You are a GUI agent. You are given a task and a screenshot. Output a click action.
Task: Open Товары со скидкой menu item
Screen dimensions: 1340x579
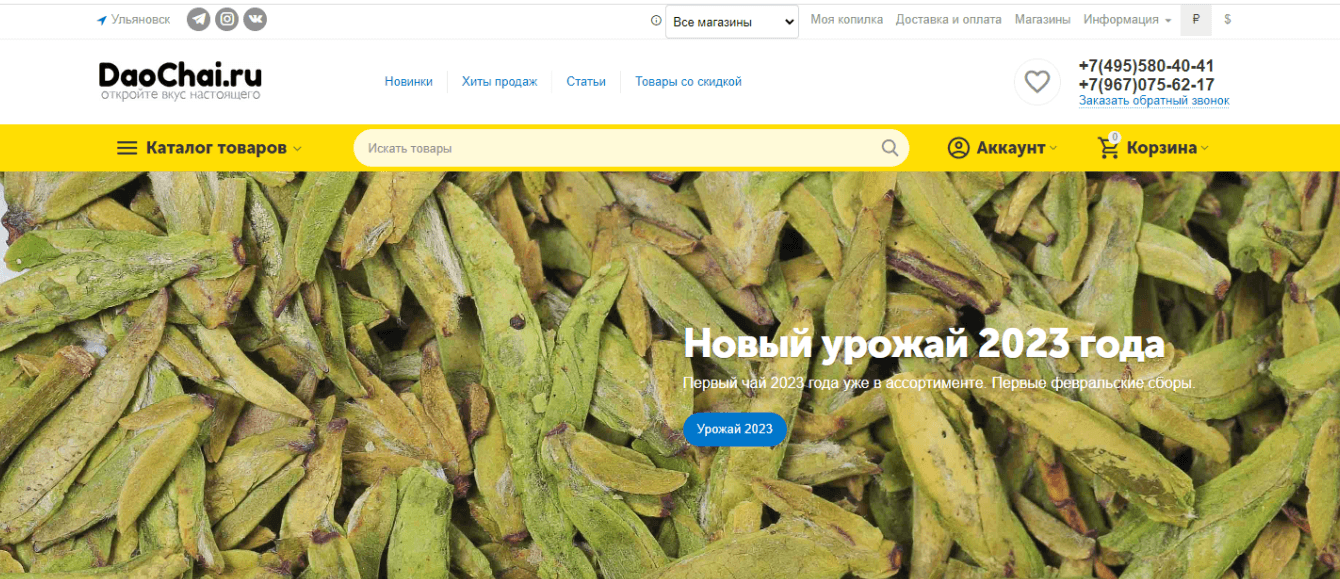[x=688, y=82]
